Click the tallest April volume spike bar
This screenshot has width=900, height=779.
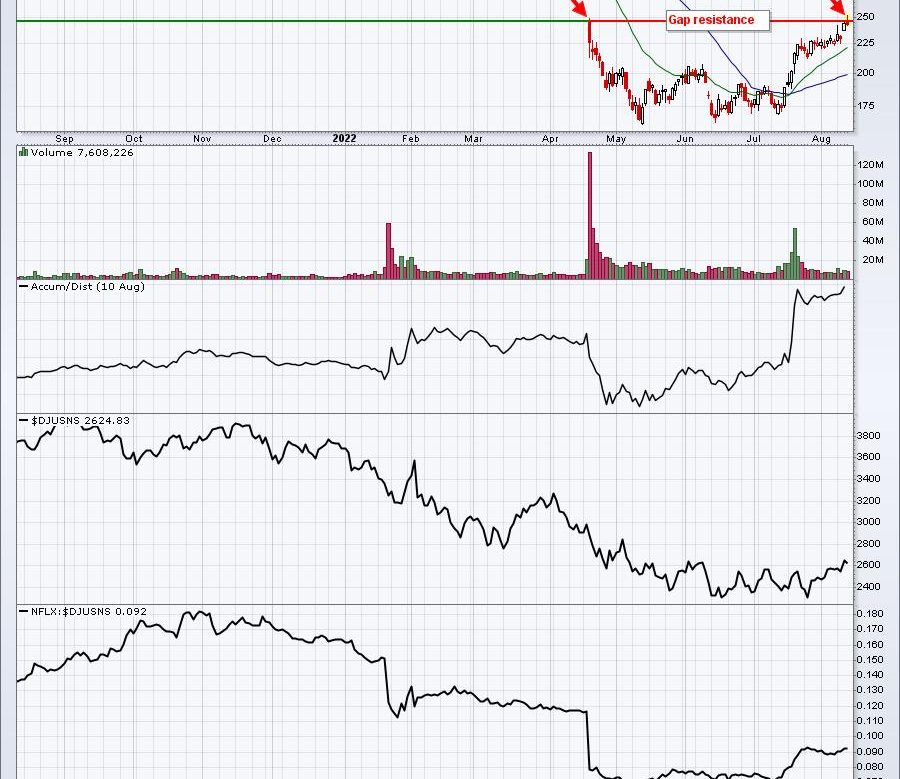(x=590, y=215)
